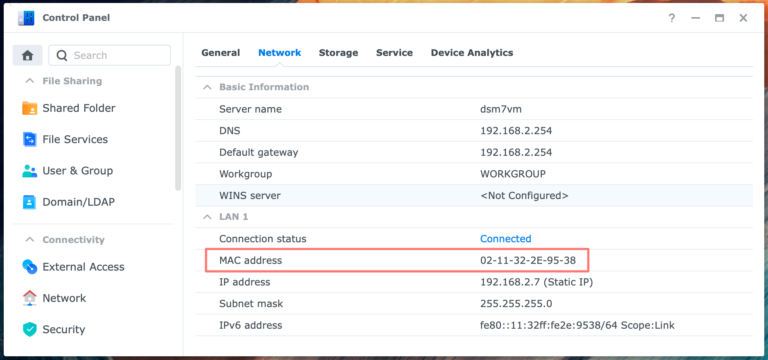Viewport: 768px width, 360px height.
Task: Open User & Group people icon
Action: [29, 171]
